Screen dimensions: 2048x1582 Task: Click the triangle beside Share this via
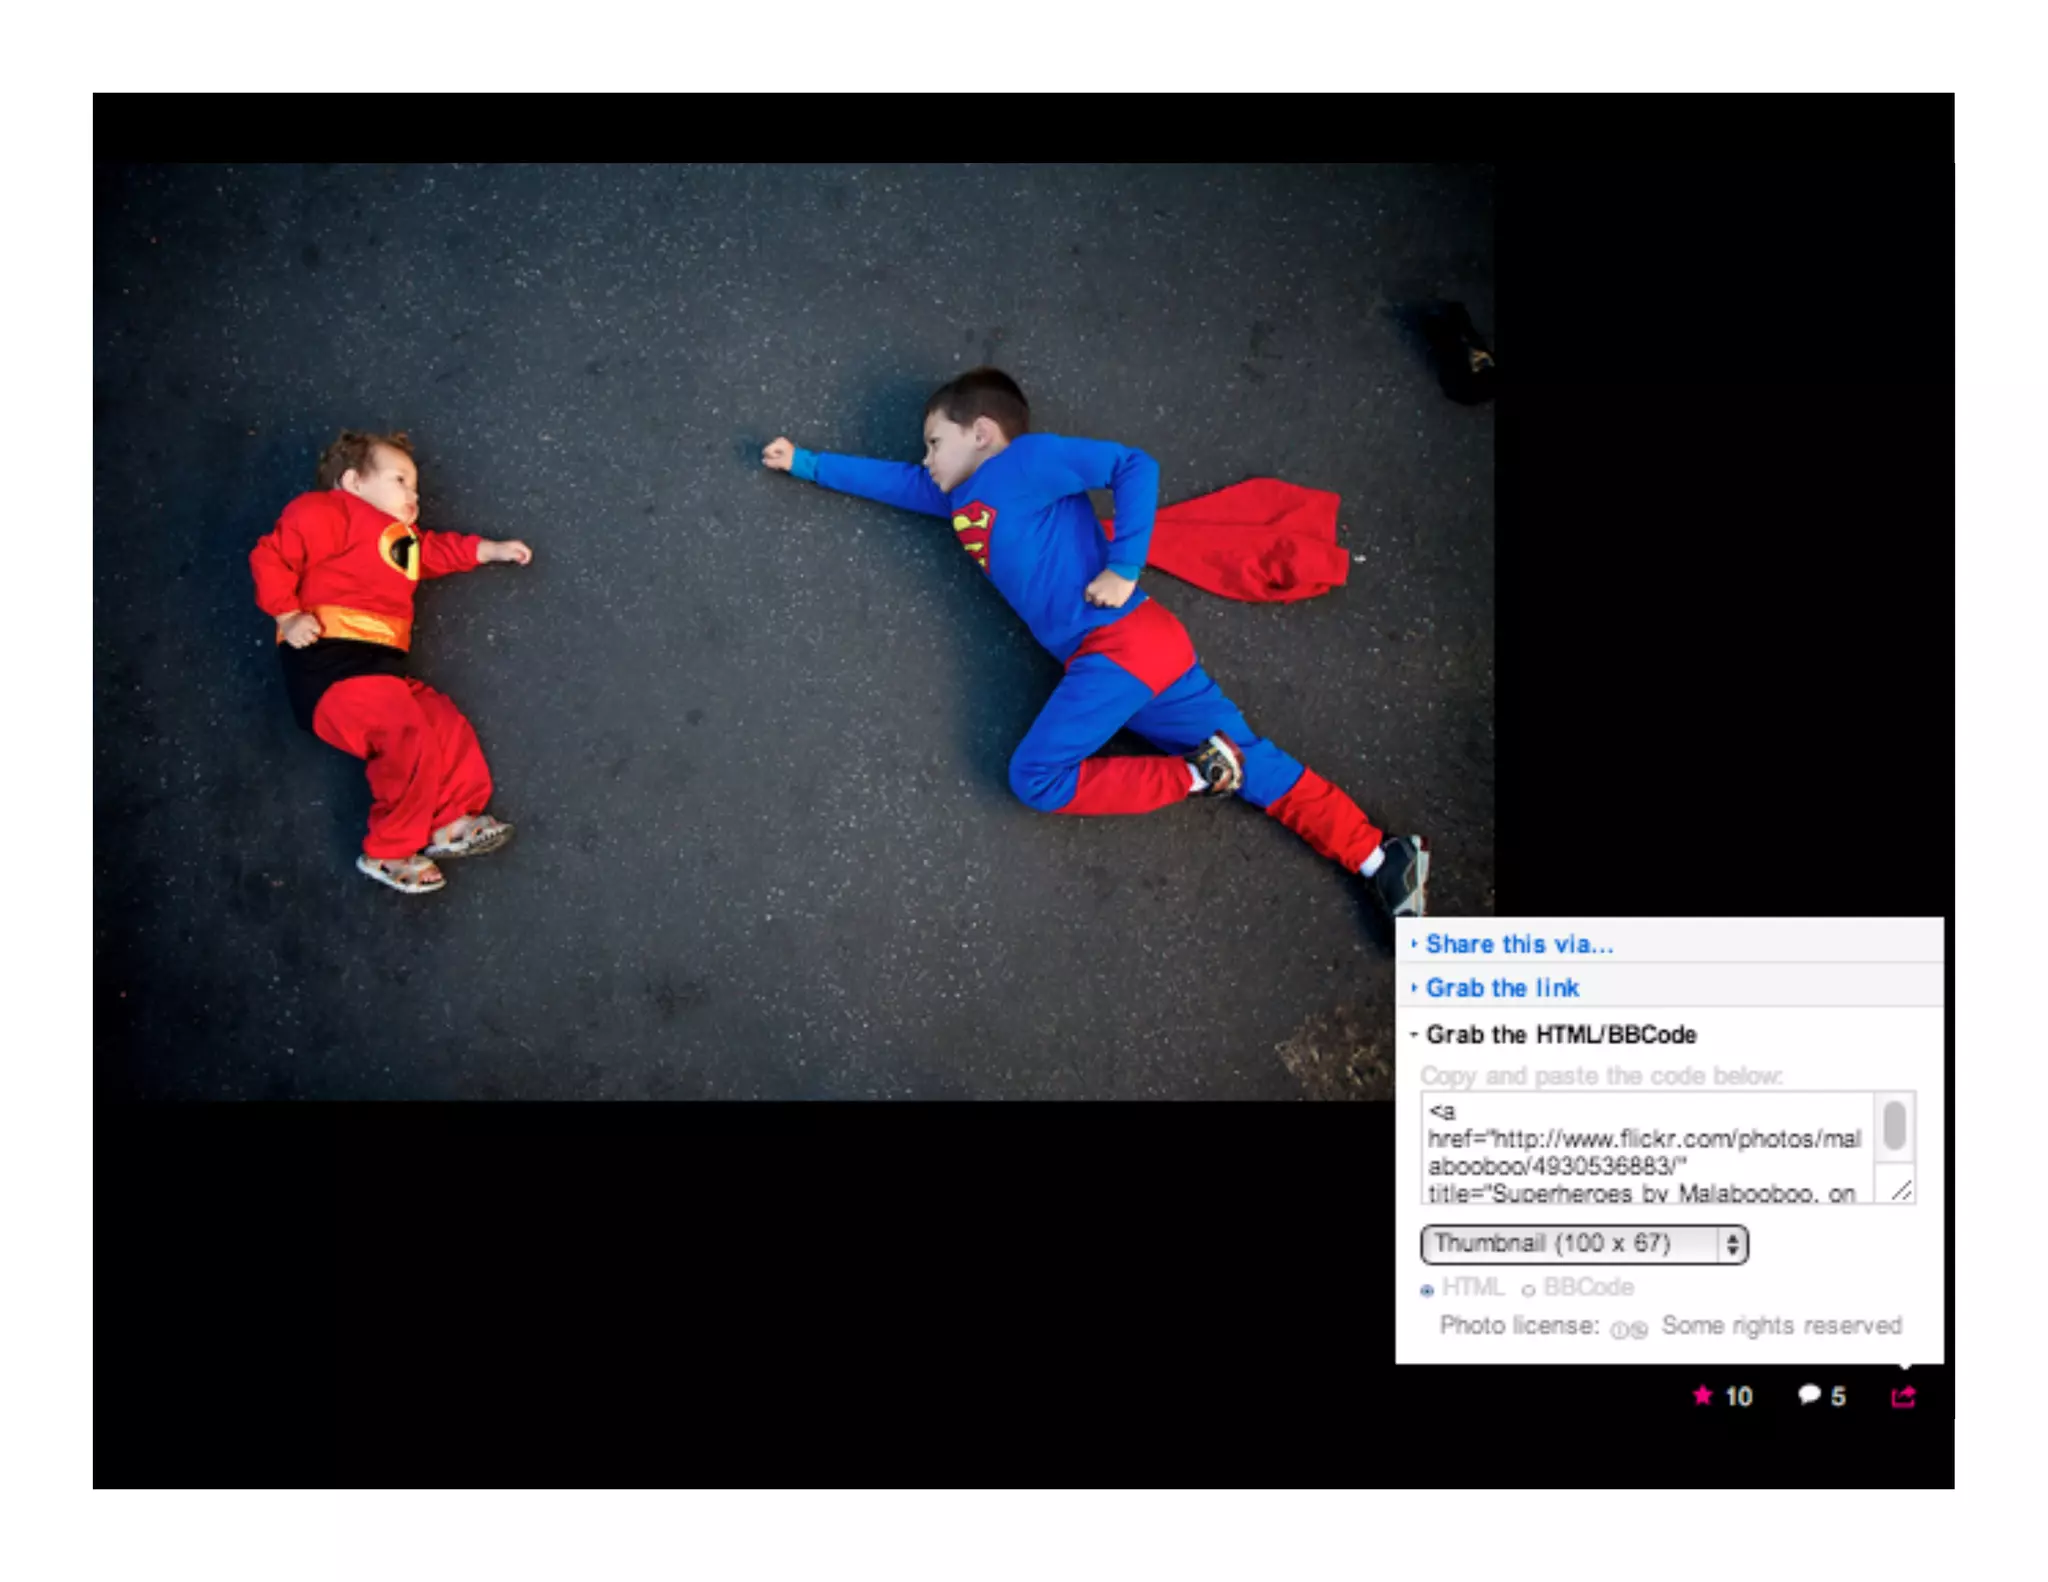pyautogui.click(x=1414, y=944)
